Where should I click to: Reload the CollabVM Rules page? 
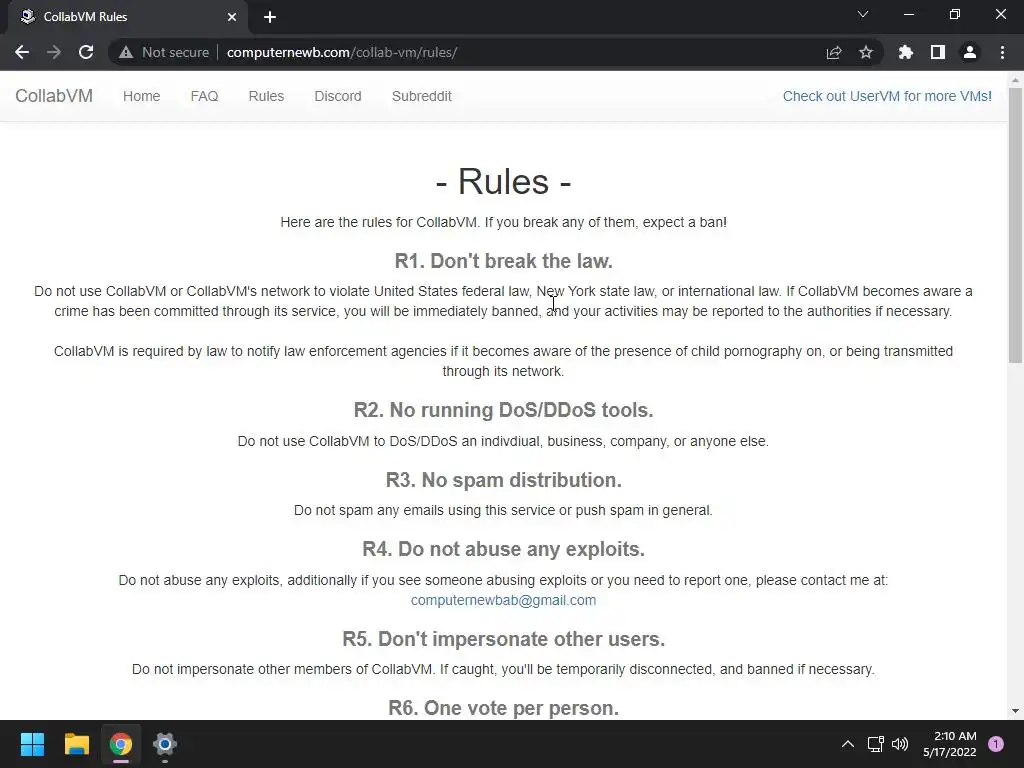point(86,52)
